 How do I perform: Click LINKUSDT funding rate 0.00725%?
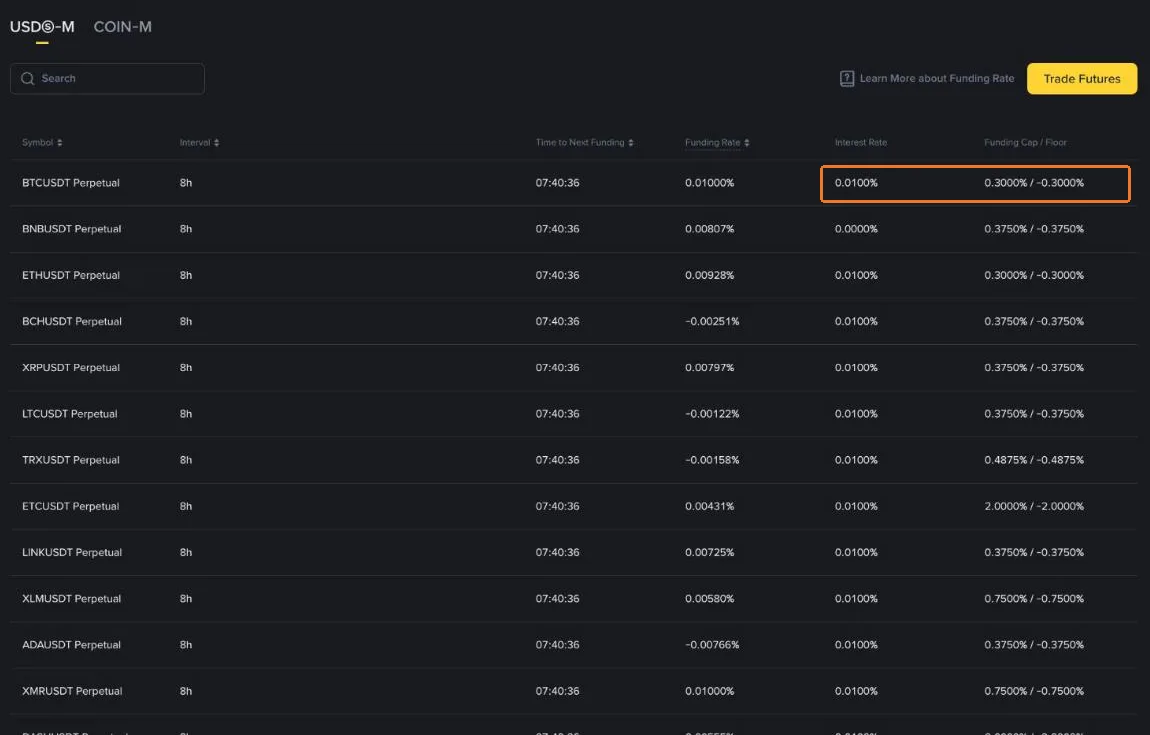[709, 552]
